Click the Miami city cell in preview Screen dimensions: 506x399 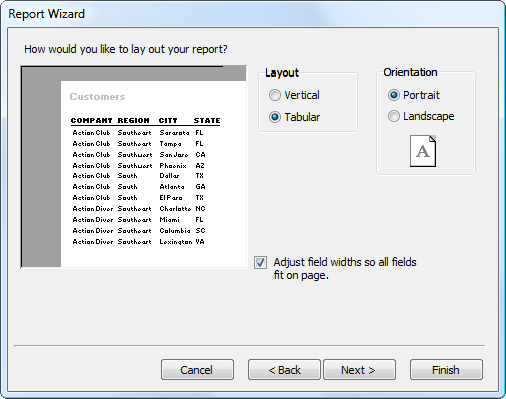[169, 220]
